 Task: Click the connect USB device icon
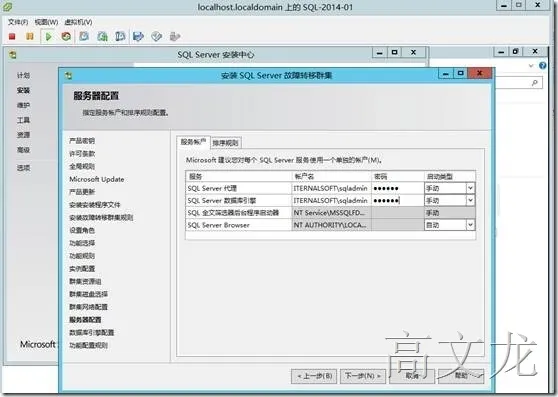pyautogui.click(x=175, y=36)
